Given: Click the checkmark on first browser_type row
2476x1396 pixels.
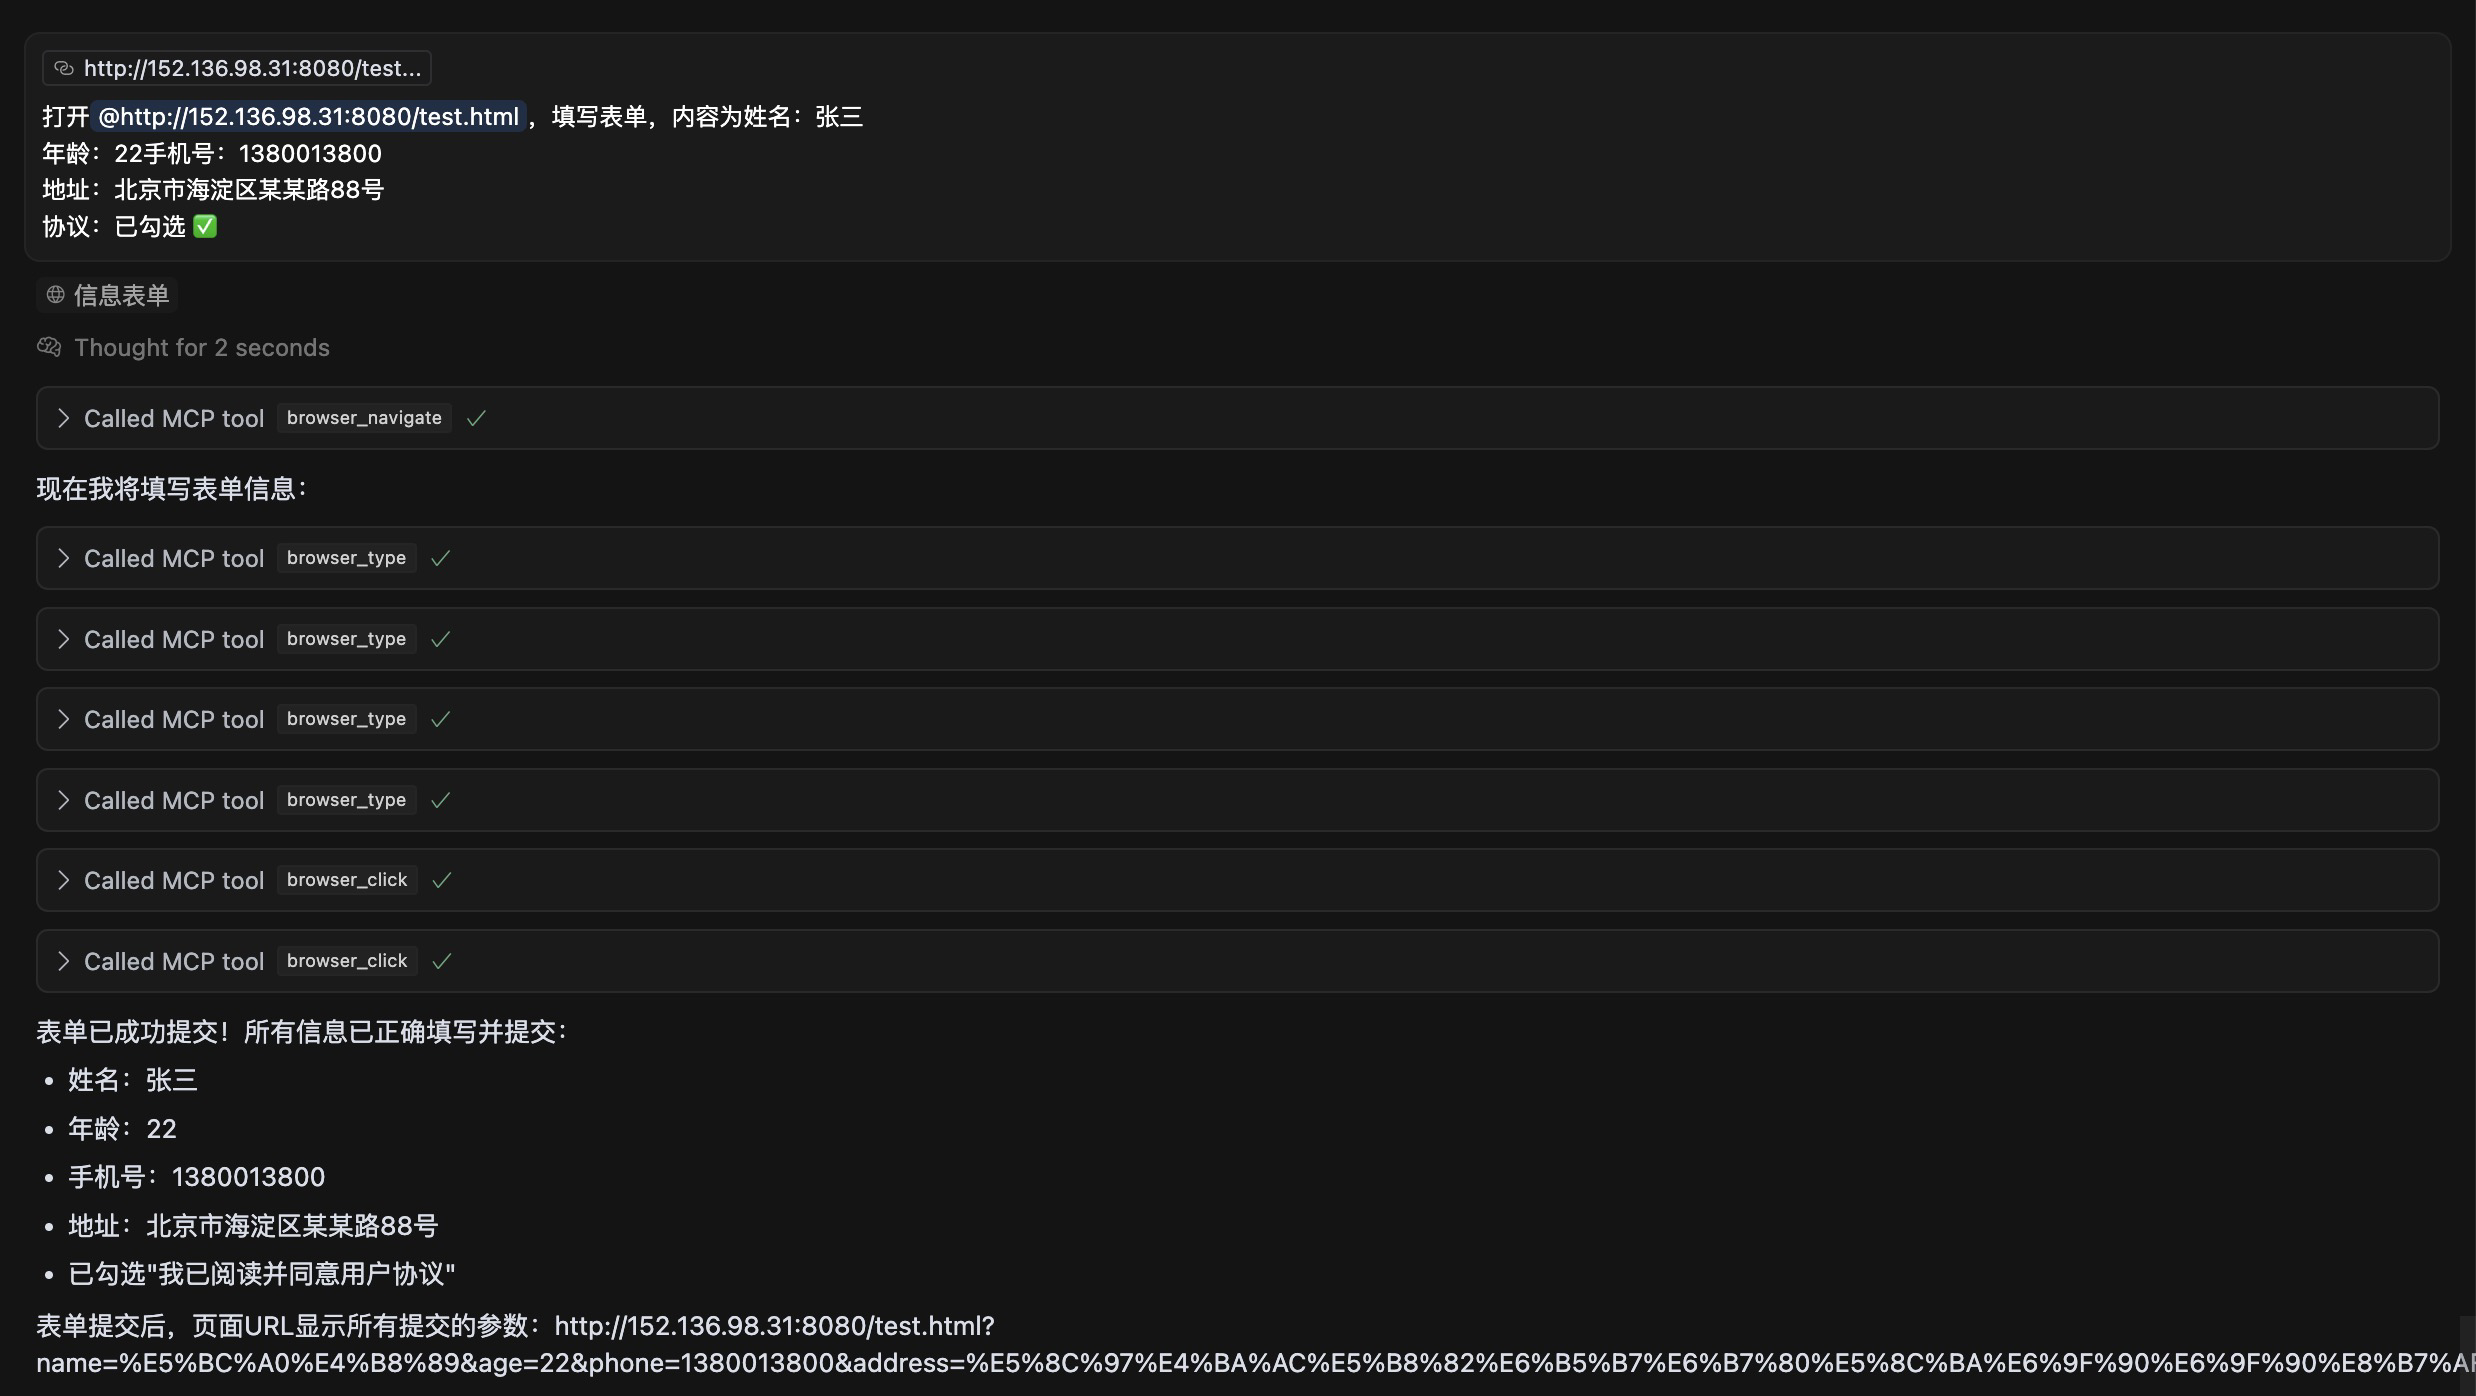Looking at the screenshot, I should click(x=440, y=558).
